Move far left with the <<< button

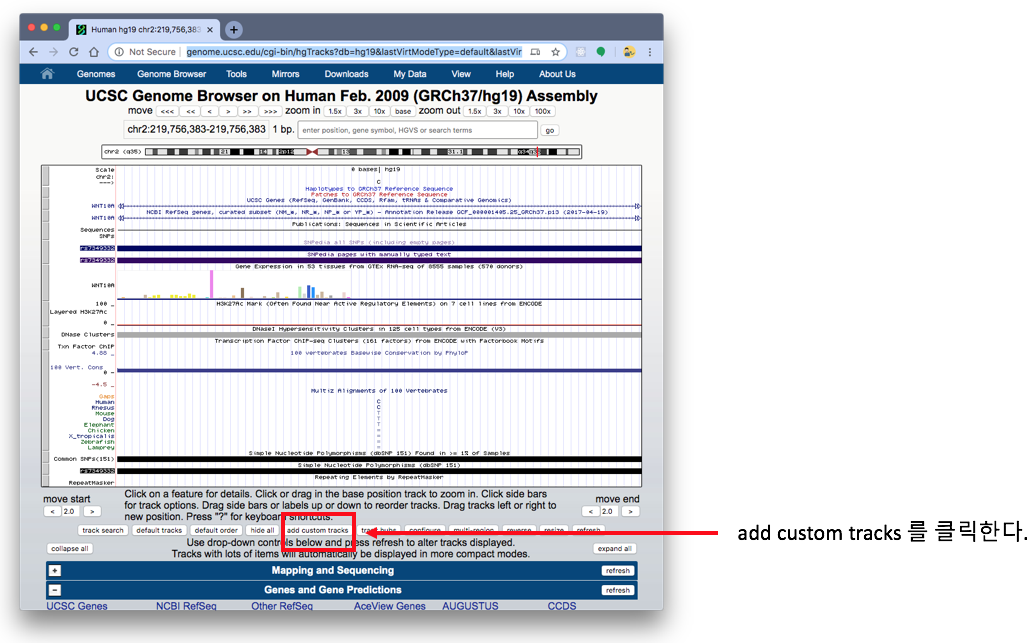pyautogui.click(x=167, y=112)
